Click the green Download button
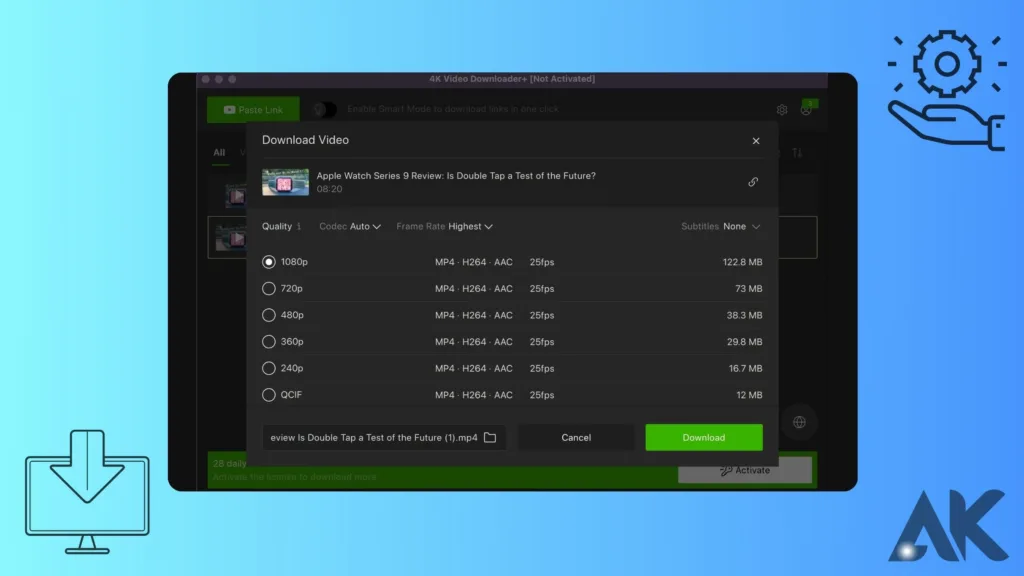This screenshot has width=1024, height=576. click(x=703, y=438)
